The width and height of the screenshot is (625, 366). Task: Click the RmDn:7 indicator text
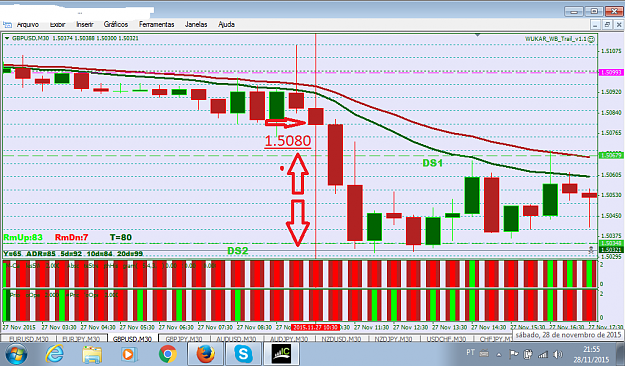[x=71, y=238]
